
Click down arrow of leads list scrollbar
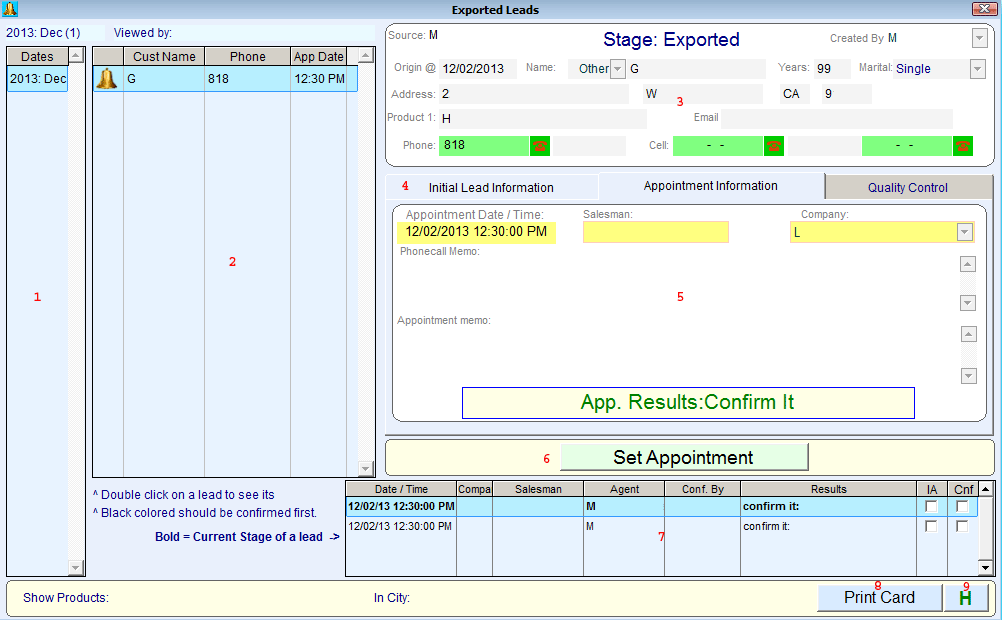pos(366,469)
